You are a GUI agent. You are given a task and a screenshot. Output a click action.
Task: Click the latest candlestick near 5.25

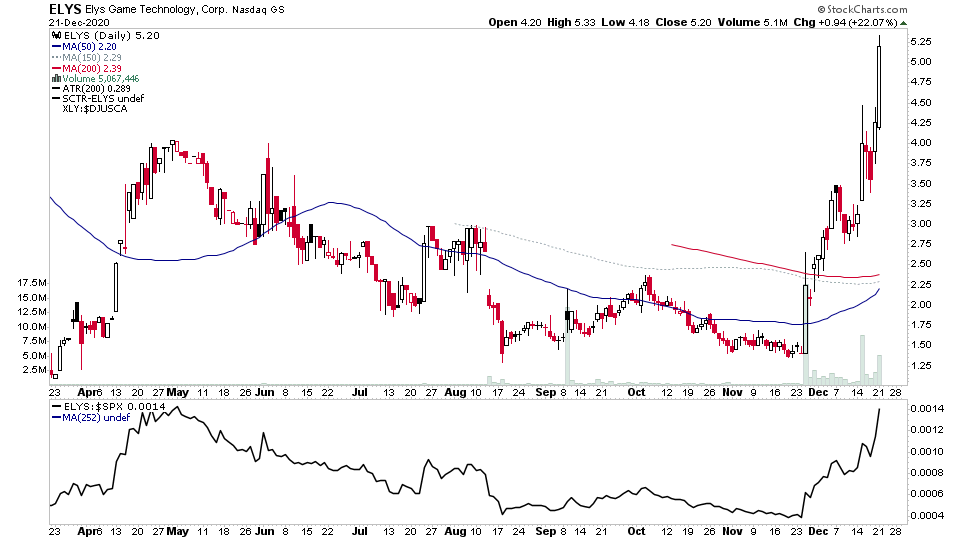(x=880, y=86)
